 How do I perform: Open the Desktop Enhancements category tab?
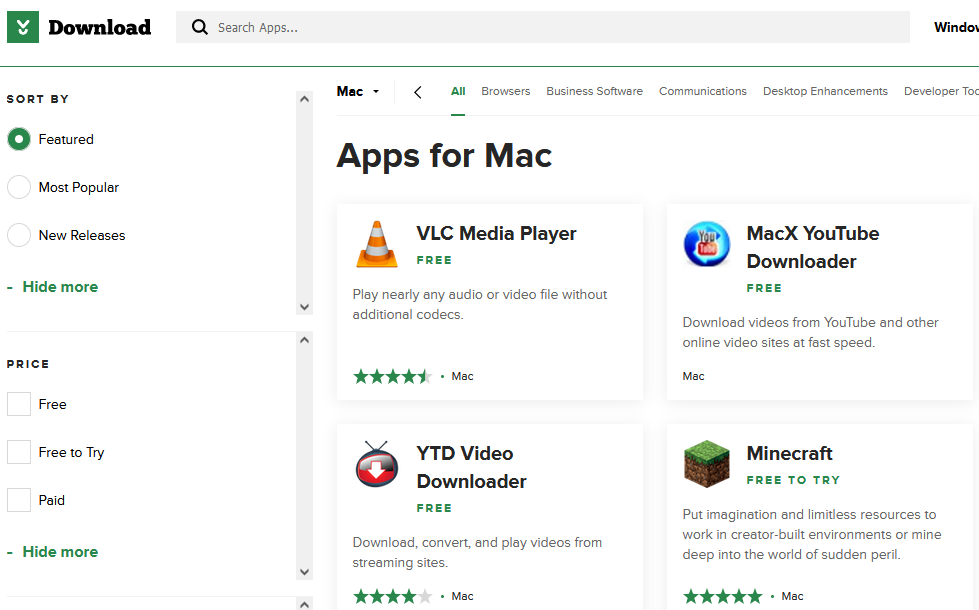coord(825,91)
